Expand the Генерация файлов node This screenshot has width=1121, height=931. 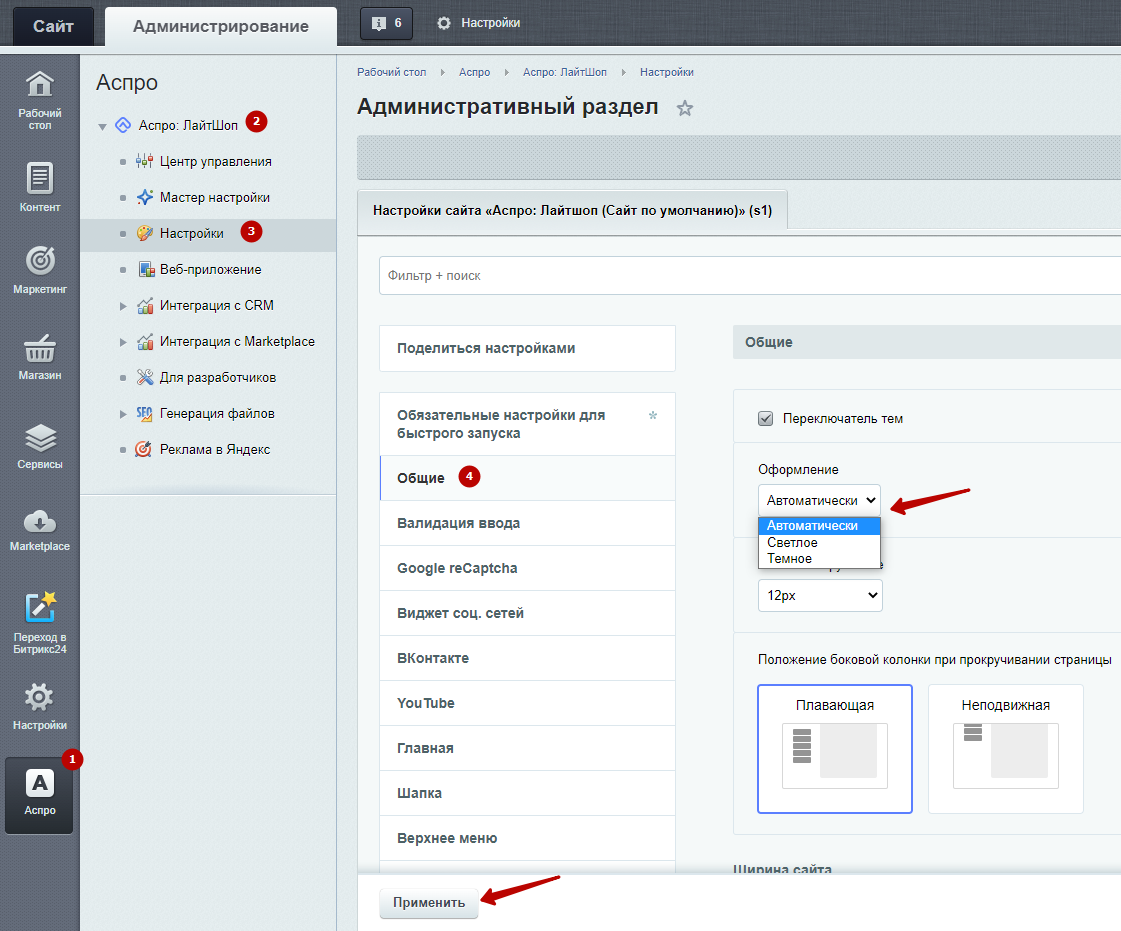(123, 414)
